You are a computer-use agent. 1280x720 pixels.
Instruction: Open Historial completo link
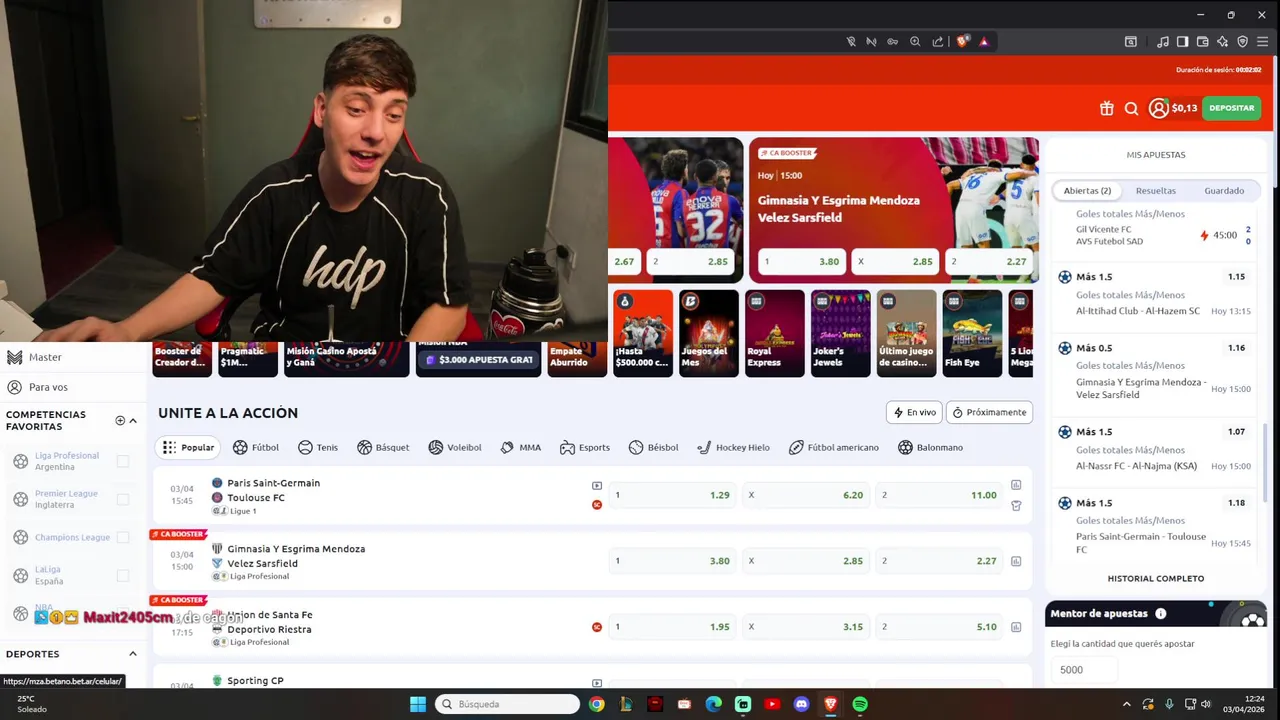pyautogui.click(x=1155, y=578)
